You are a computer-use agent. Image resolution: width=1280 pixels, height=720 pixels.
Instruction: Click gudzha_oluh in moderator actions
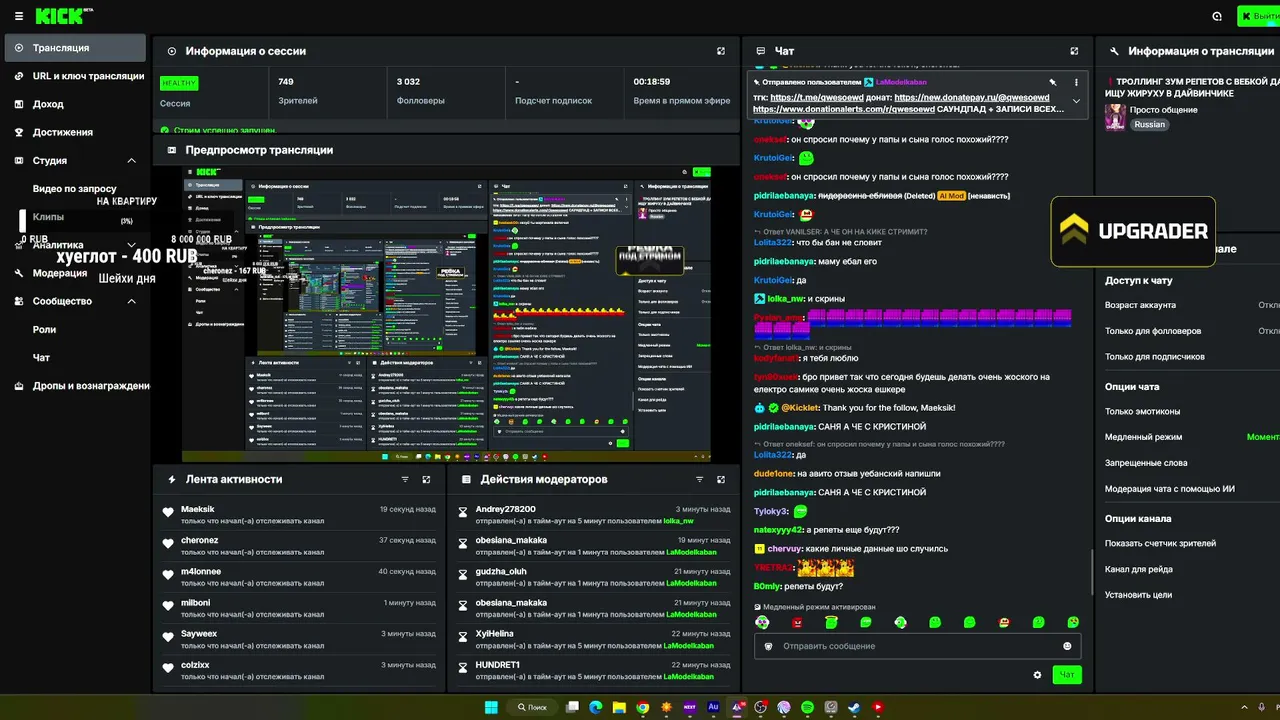tap(501, 571)
